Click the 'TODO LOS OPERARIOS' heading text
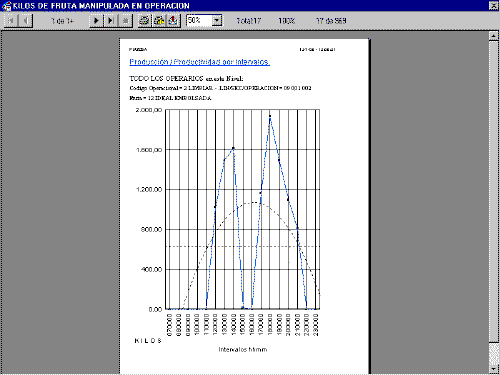500x375 pixels. click(166, 79)
